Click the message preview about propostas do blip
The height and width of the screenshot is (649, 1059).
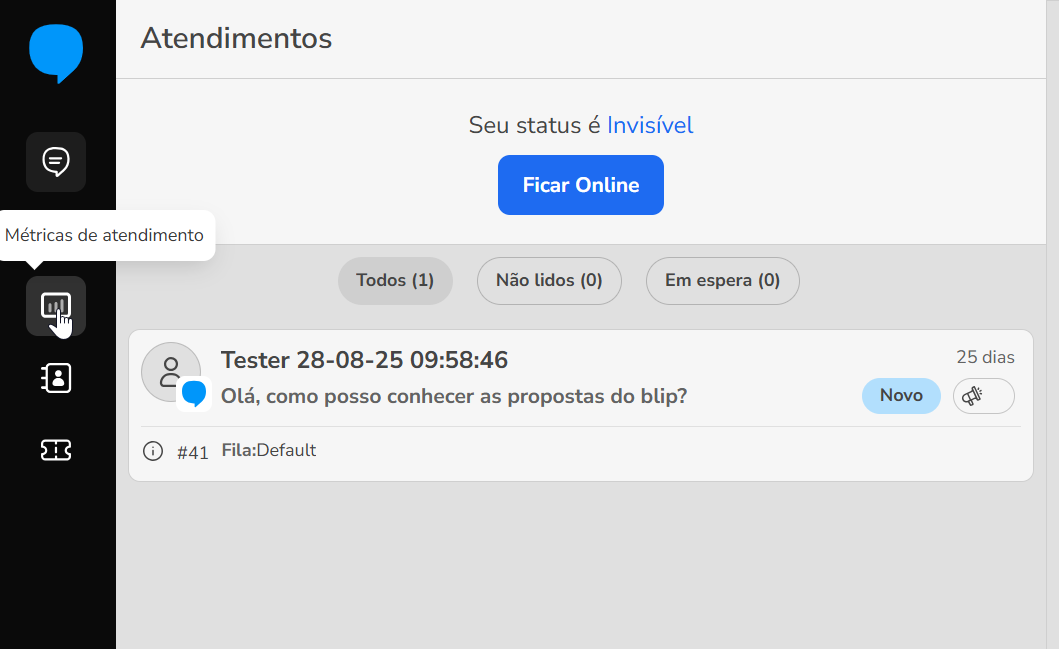tap(453, 395)
